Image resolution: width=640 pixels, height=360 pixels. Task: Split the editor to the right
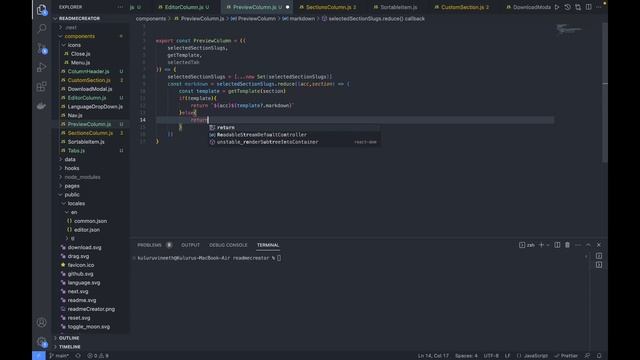pos(589,7)
